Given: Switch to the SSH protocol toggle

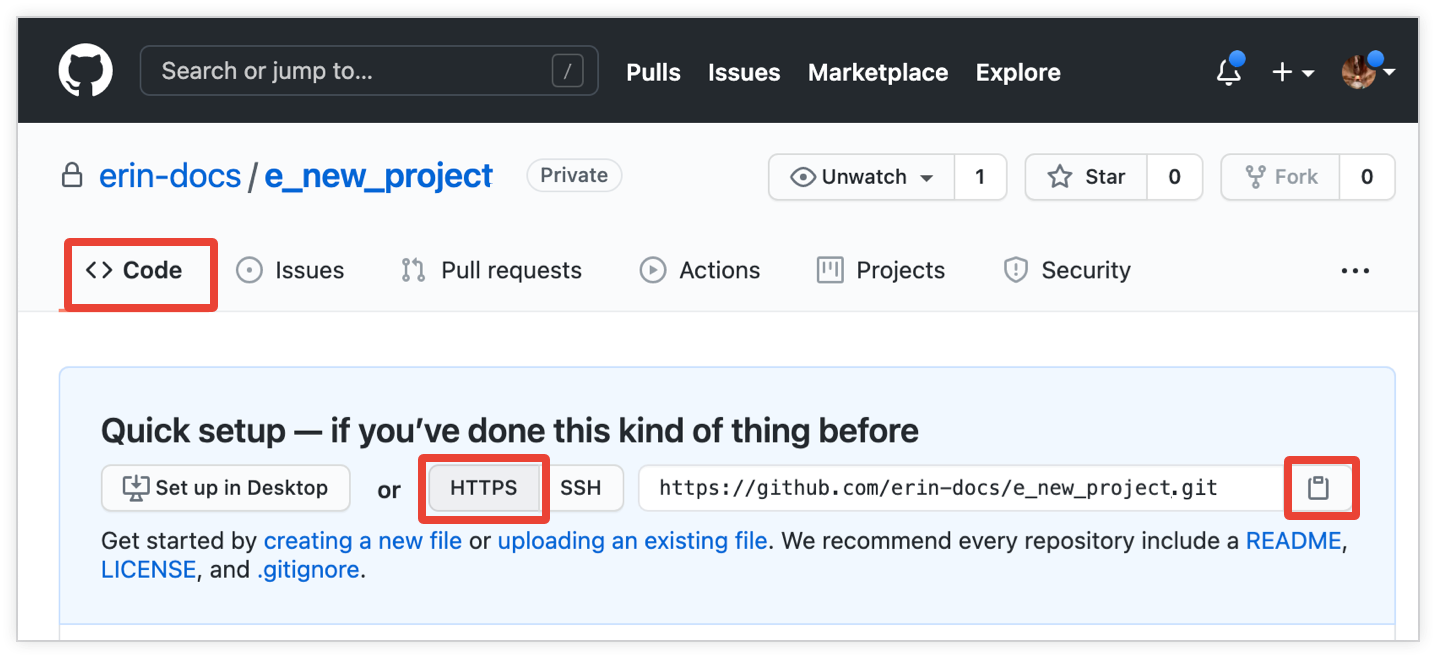Looking at the screenshot, I should 581,488.
